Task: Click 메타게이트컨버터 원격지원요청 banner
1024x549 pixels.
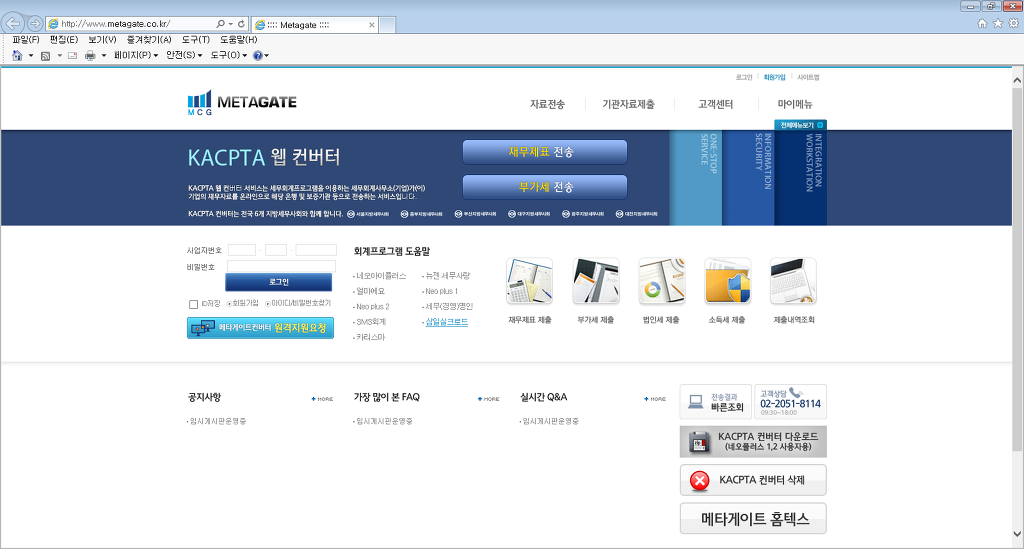Action: [x=261, y=328]
